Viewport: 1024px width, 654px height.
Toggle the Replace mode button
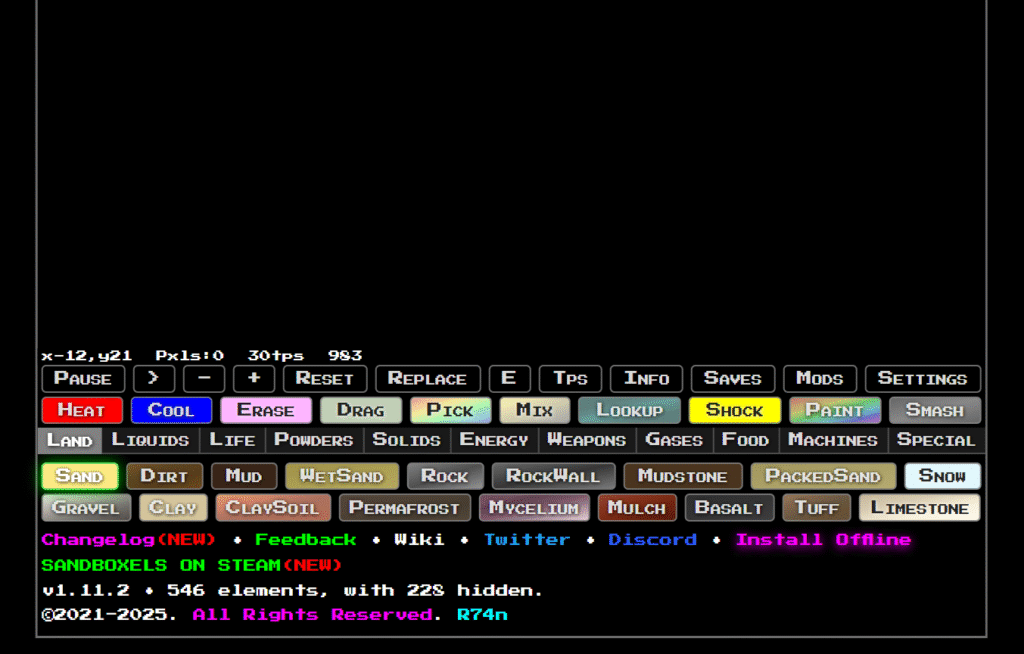point(427,379)
